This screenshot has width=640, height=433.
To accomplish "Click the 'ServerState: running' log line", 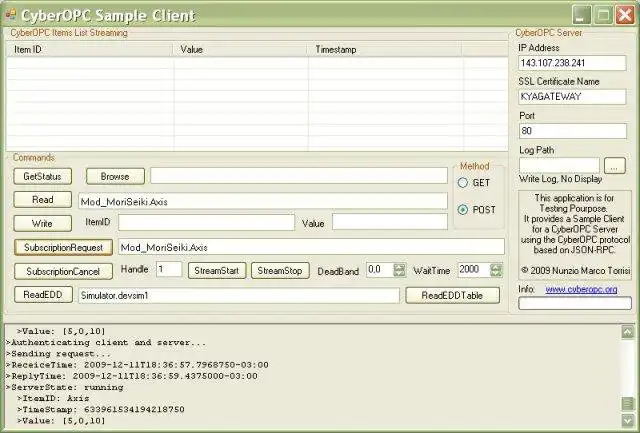I will point(65,387).
